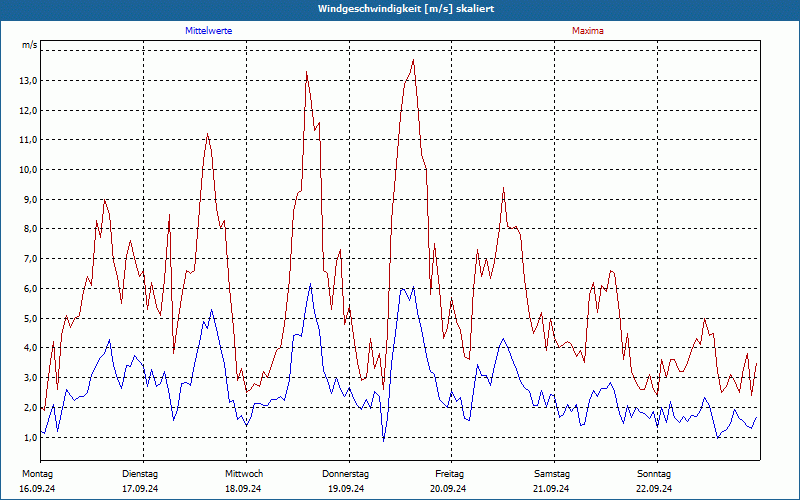800x500 pixels.
Task: Click the date 18.09.24
Action: pos(243,489)
